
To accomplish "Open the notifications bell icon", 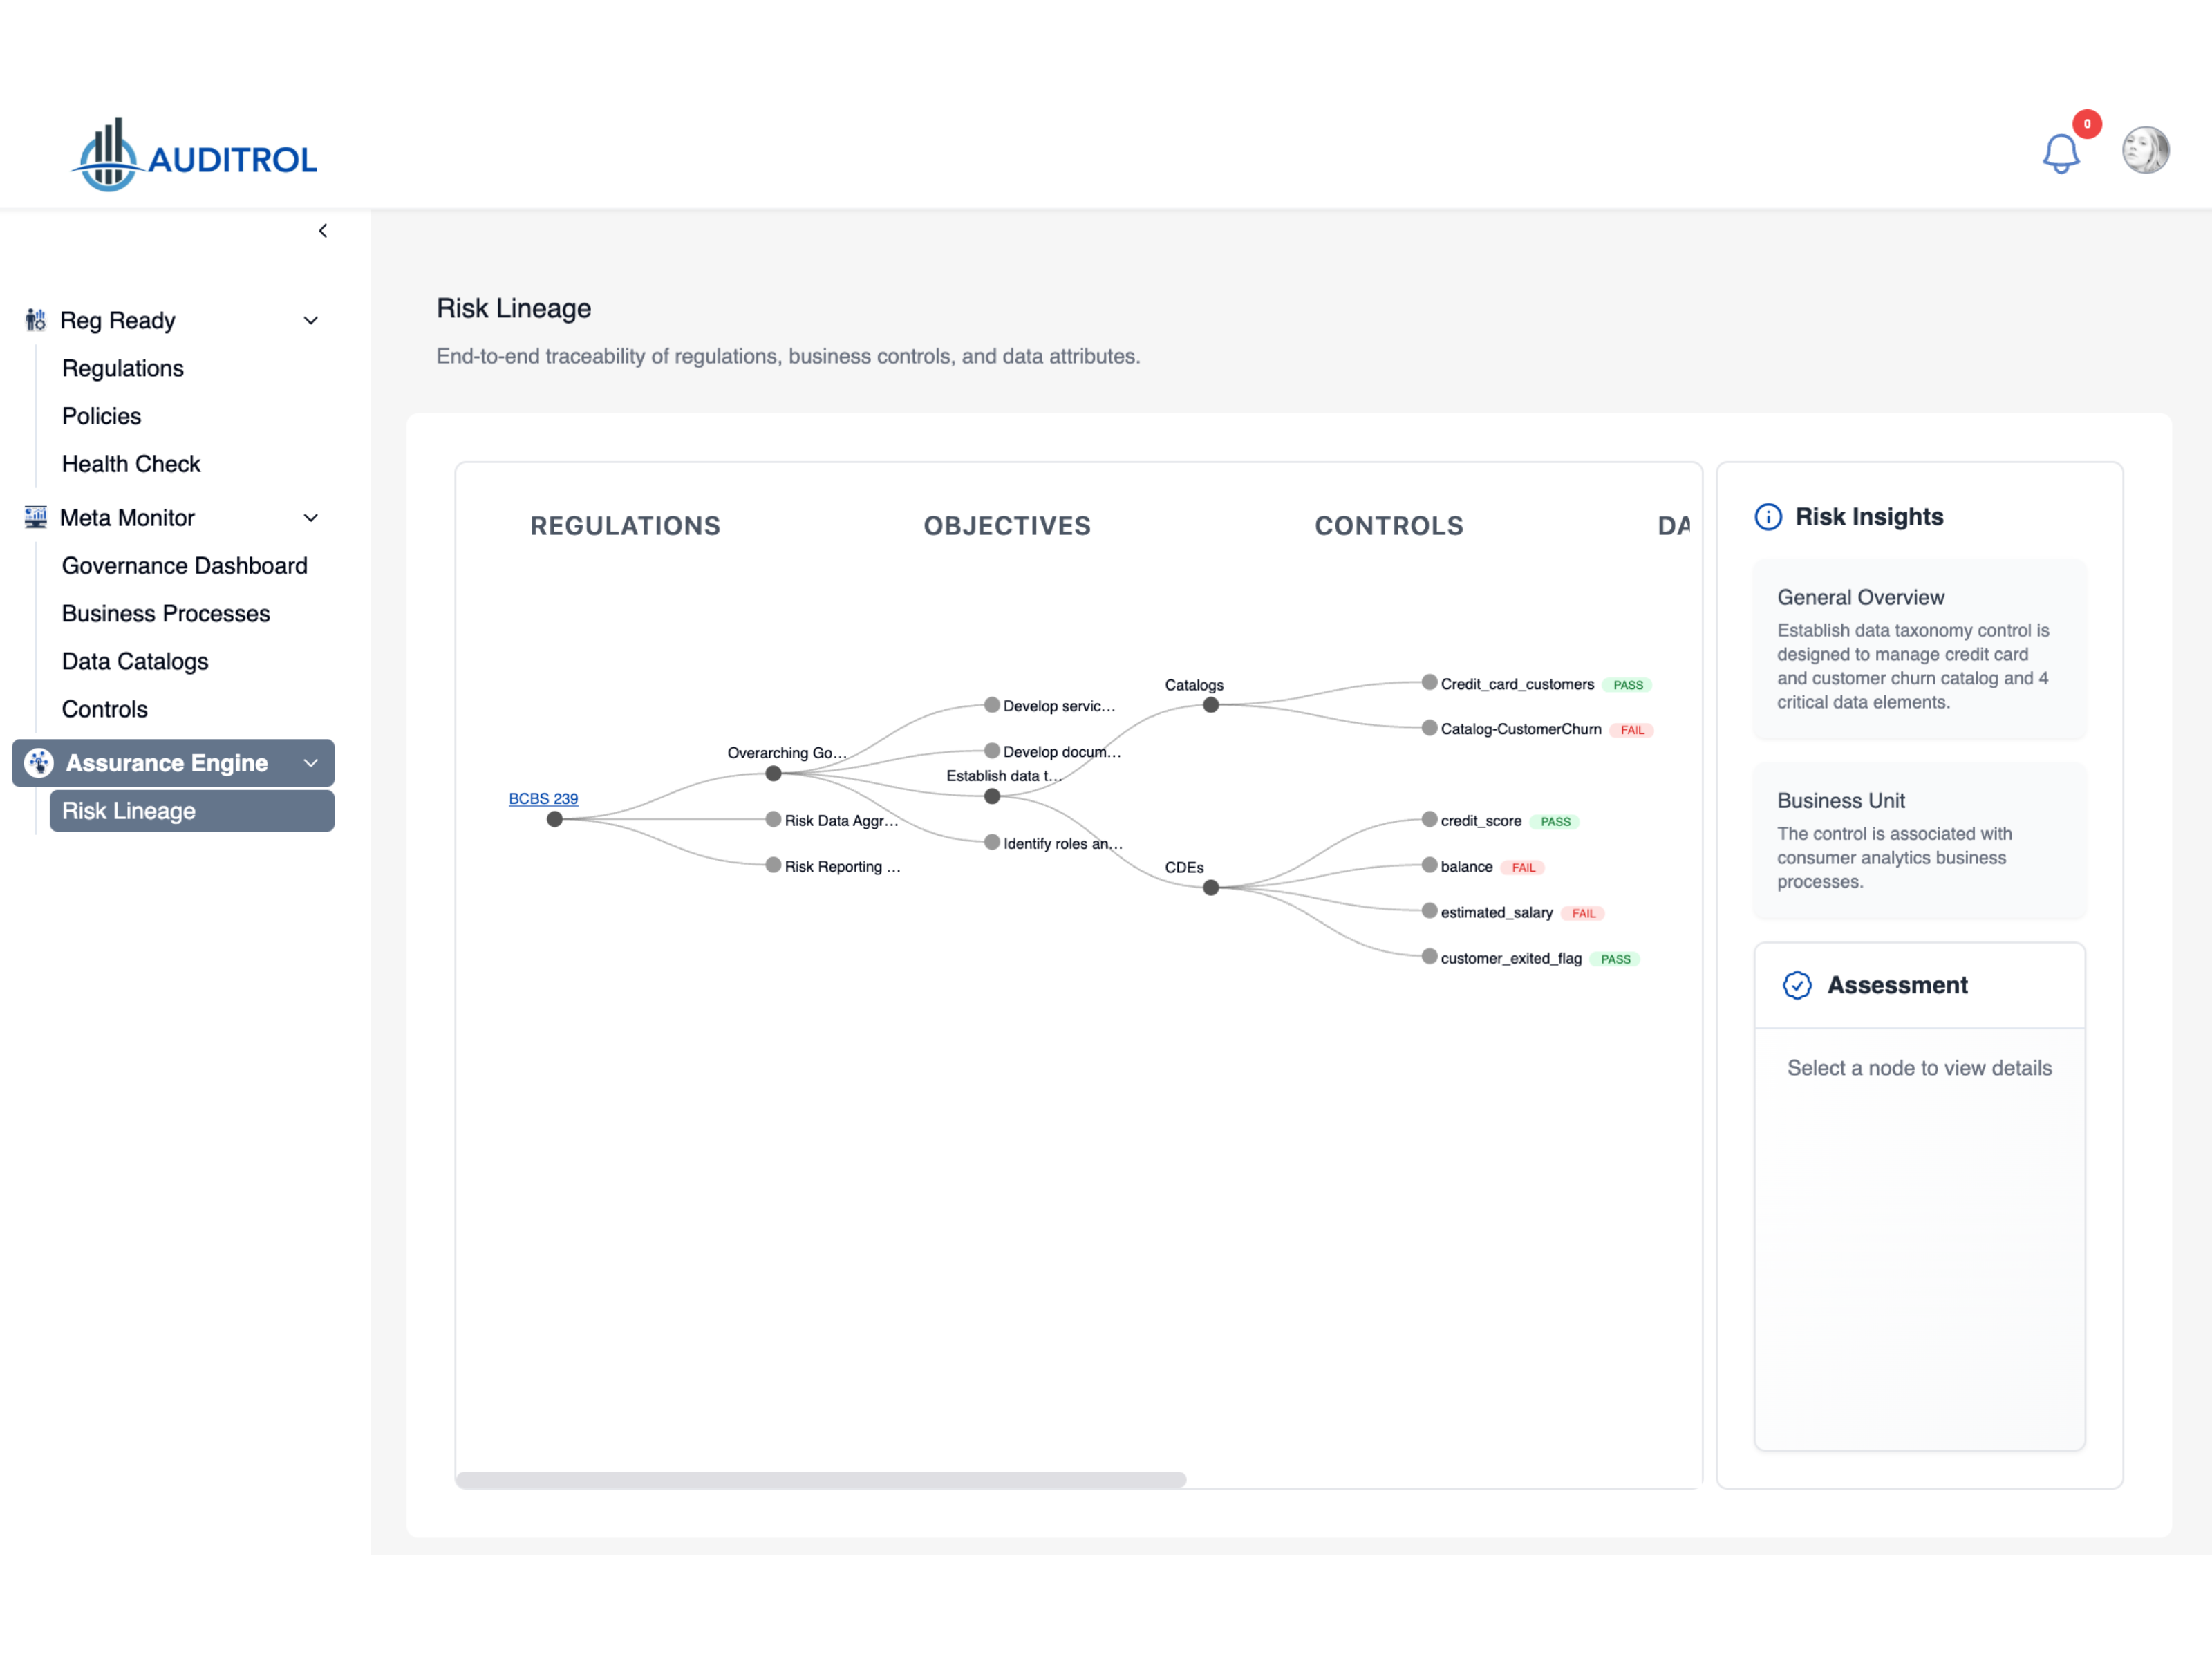I will coord(2060,154).
